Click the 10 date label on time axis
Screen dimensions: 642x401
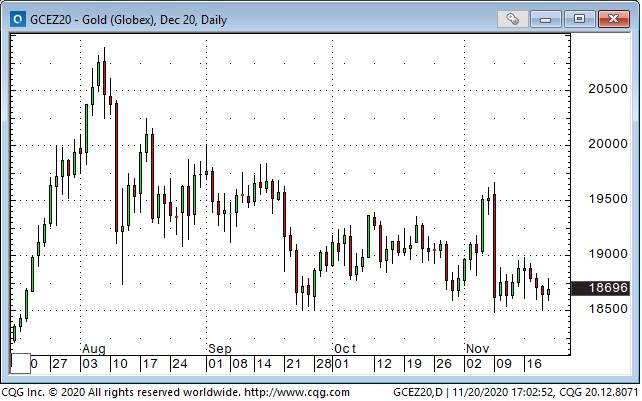pos(120,364)
